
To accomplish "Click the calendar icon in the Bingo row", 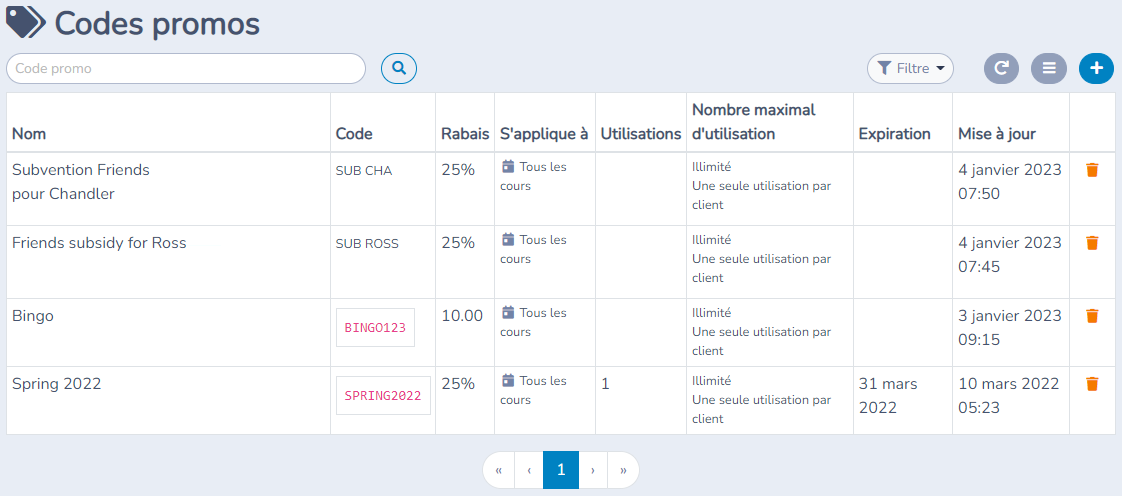I will pos(508,313).
